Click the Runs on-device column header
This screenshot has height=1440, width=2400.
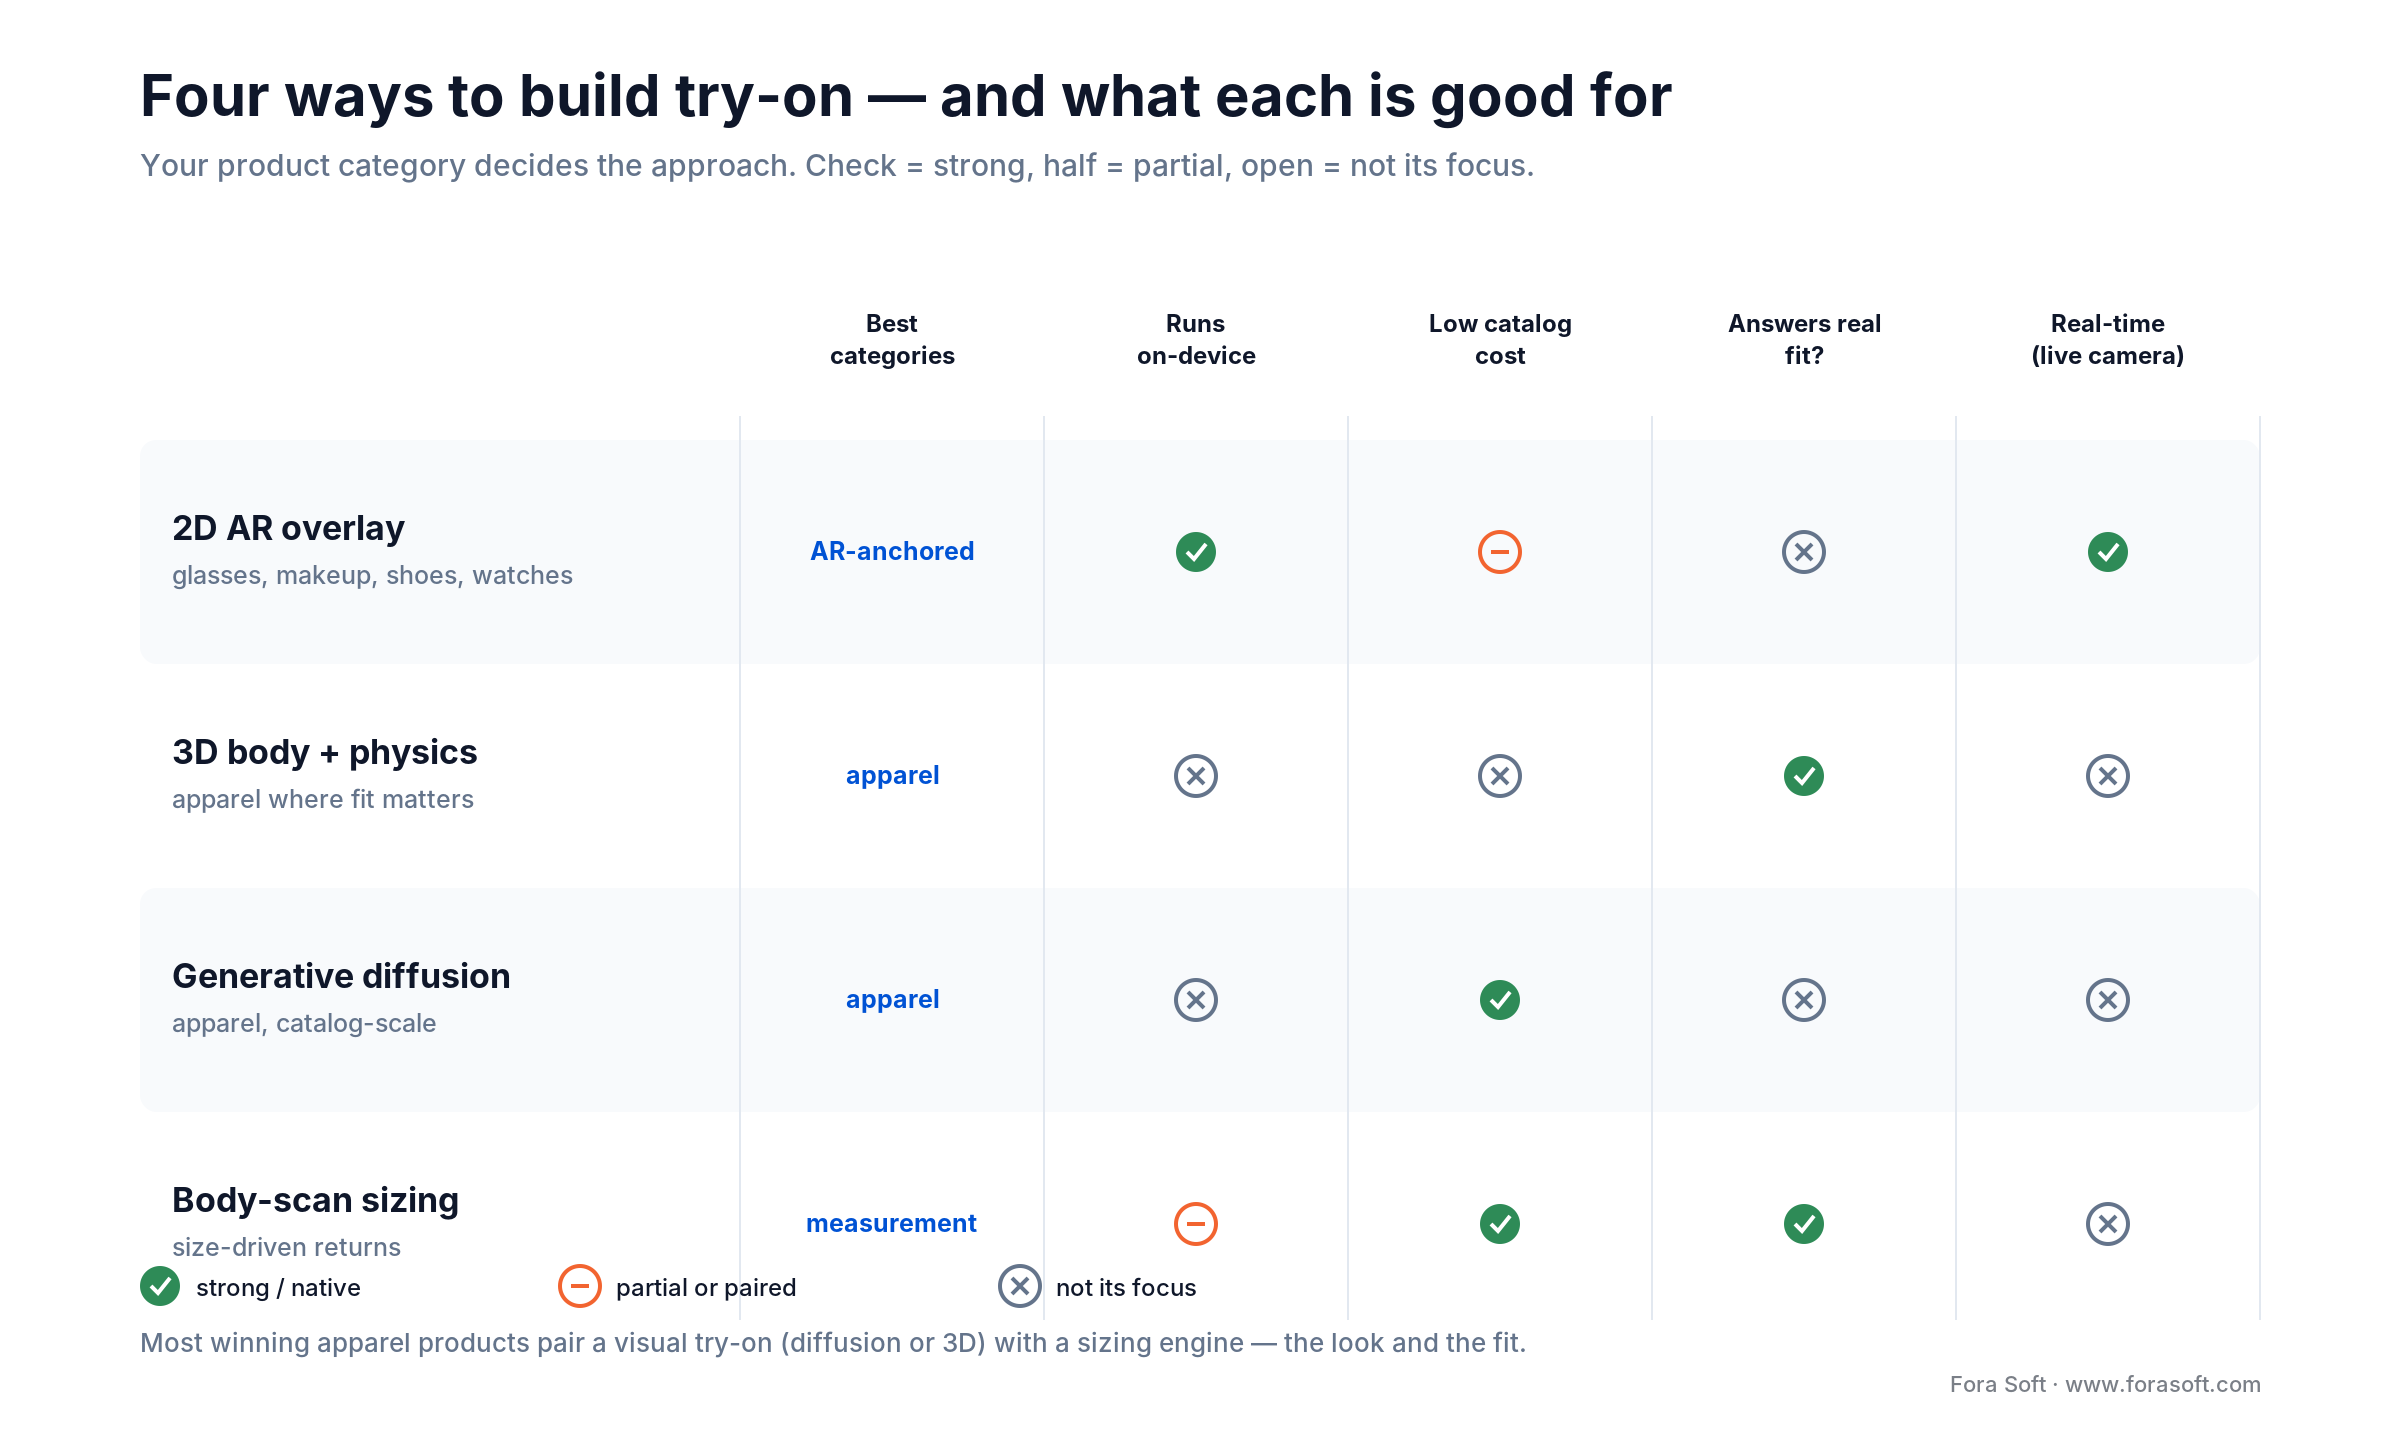1196,339
